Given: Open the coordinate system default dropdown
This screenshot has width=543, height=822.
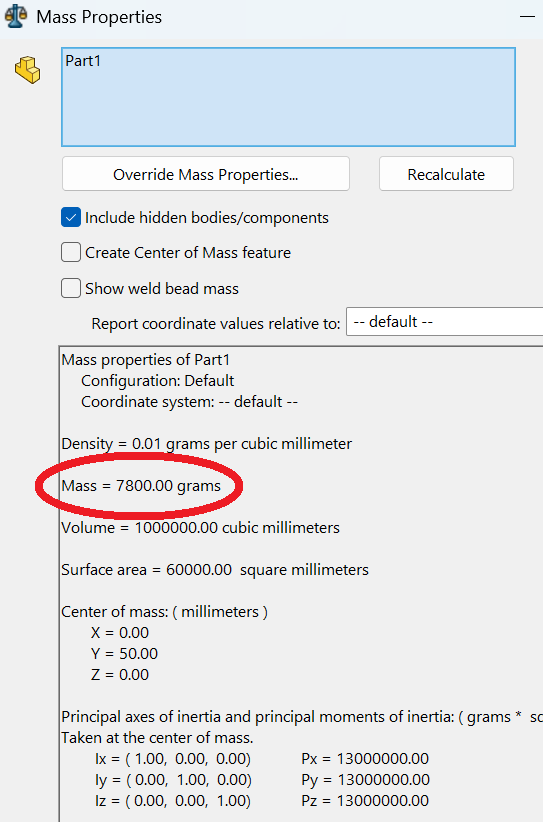Looking at the screenshot, I should tap(444, 321).
